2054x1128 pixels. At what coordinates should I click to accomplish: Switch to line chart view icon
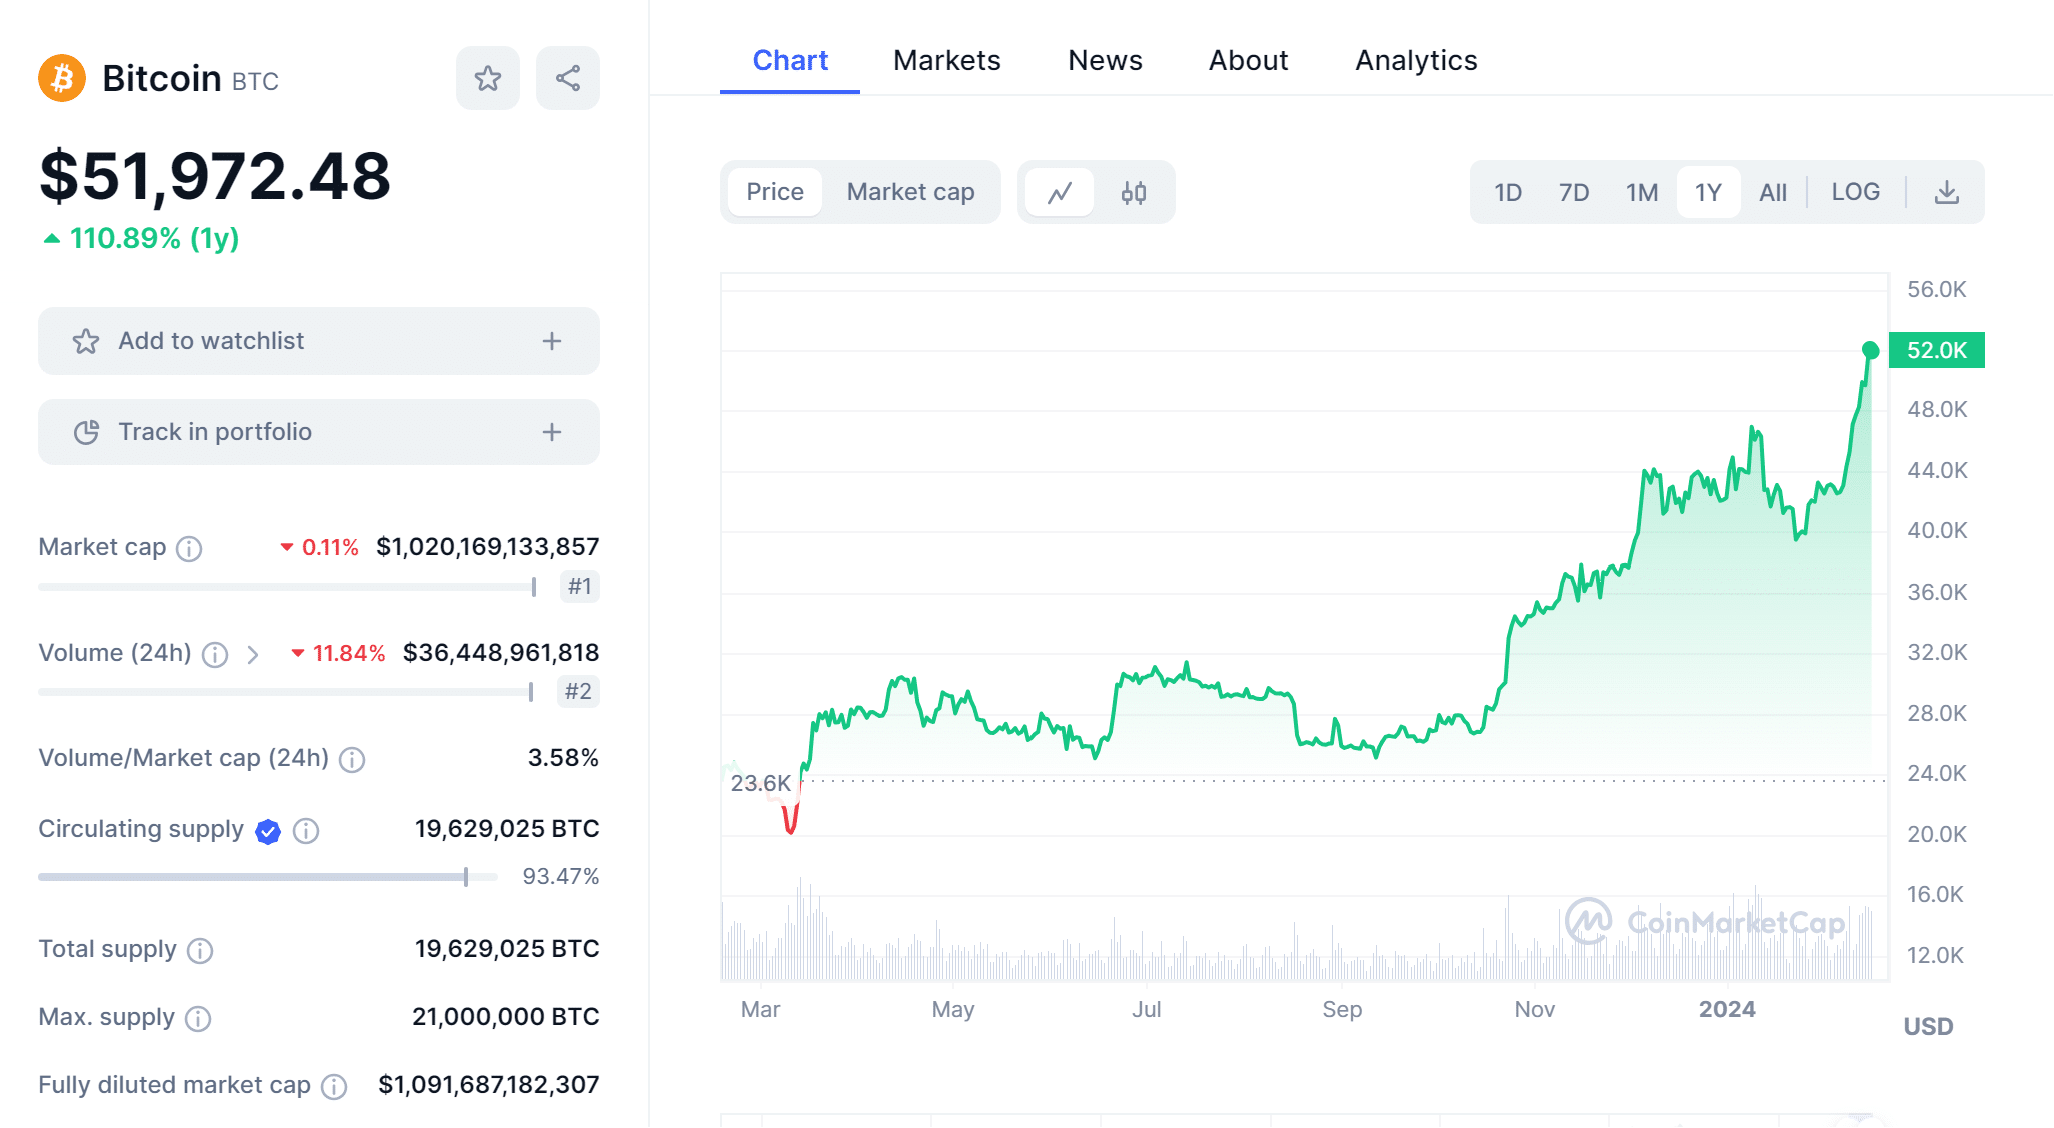click(1060, 192)
